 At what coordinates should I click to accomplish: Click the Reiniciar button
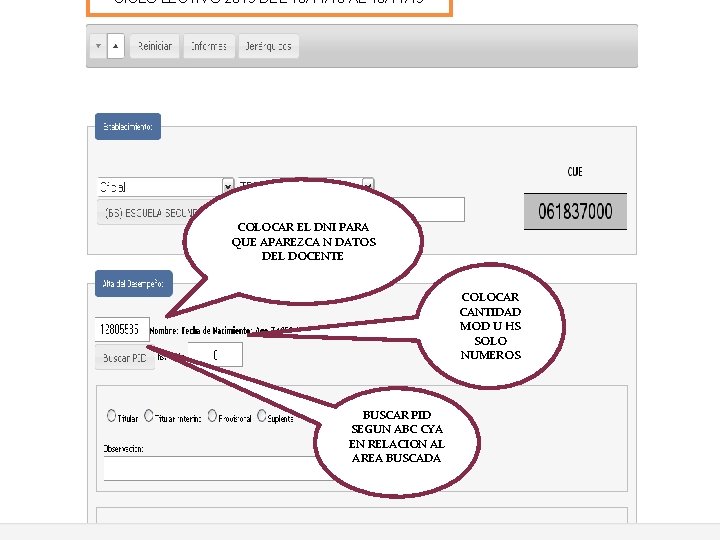pos(154,46)
